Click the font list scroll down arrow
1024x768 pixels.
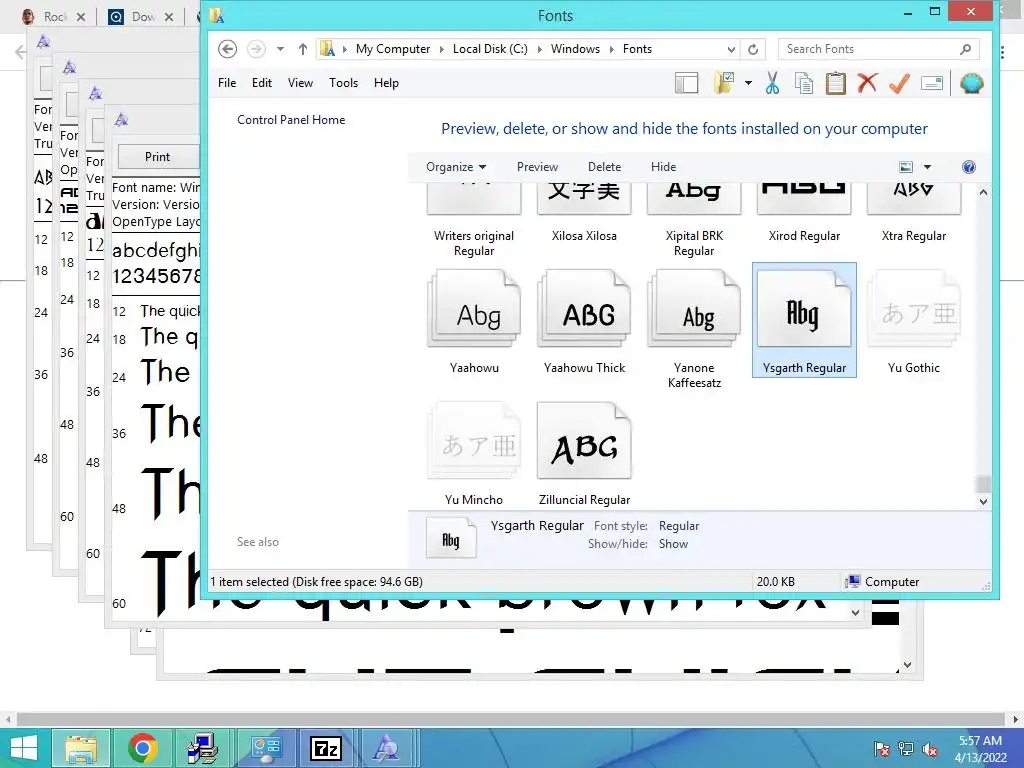(984, 502)
